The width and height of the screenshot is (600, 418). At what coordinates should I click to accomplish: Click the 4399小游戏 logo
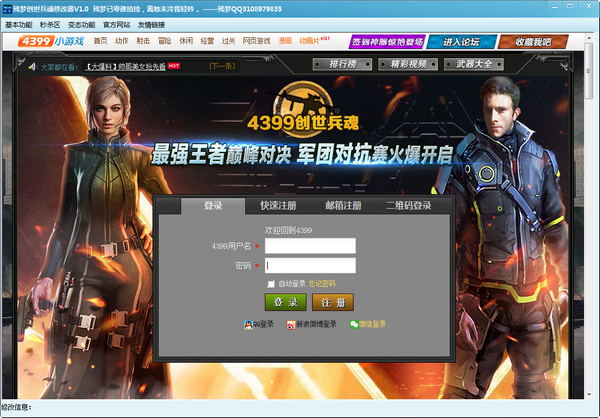(x=51, y=41)
